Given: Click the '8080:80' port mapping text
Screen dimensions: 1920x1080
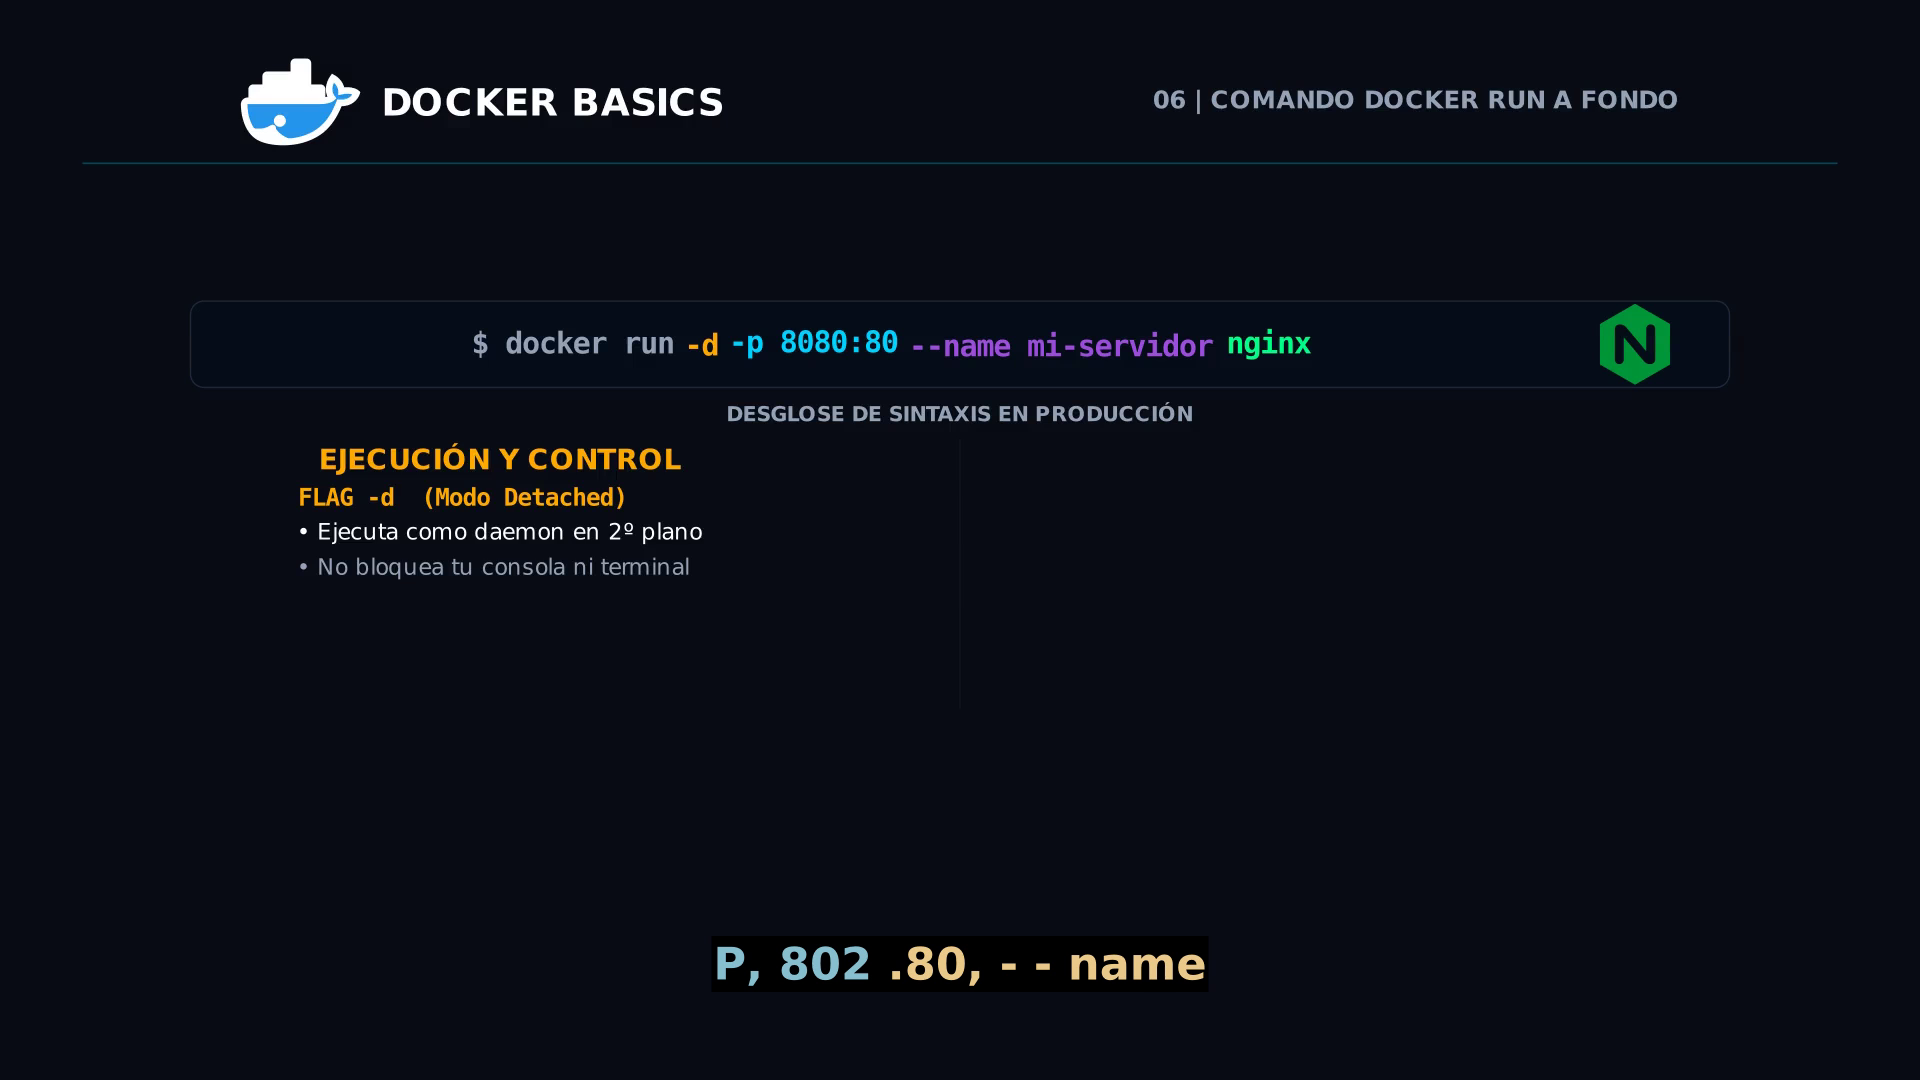Looking at the screenshot, I should [839, 342].
